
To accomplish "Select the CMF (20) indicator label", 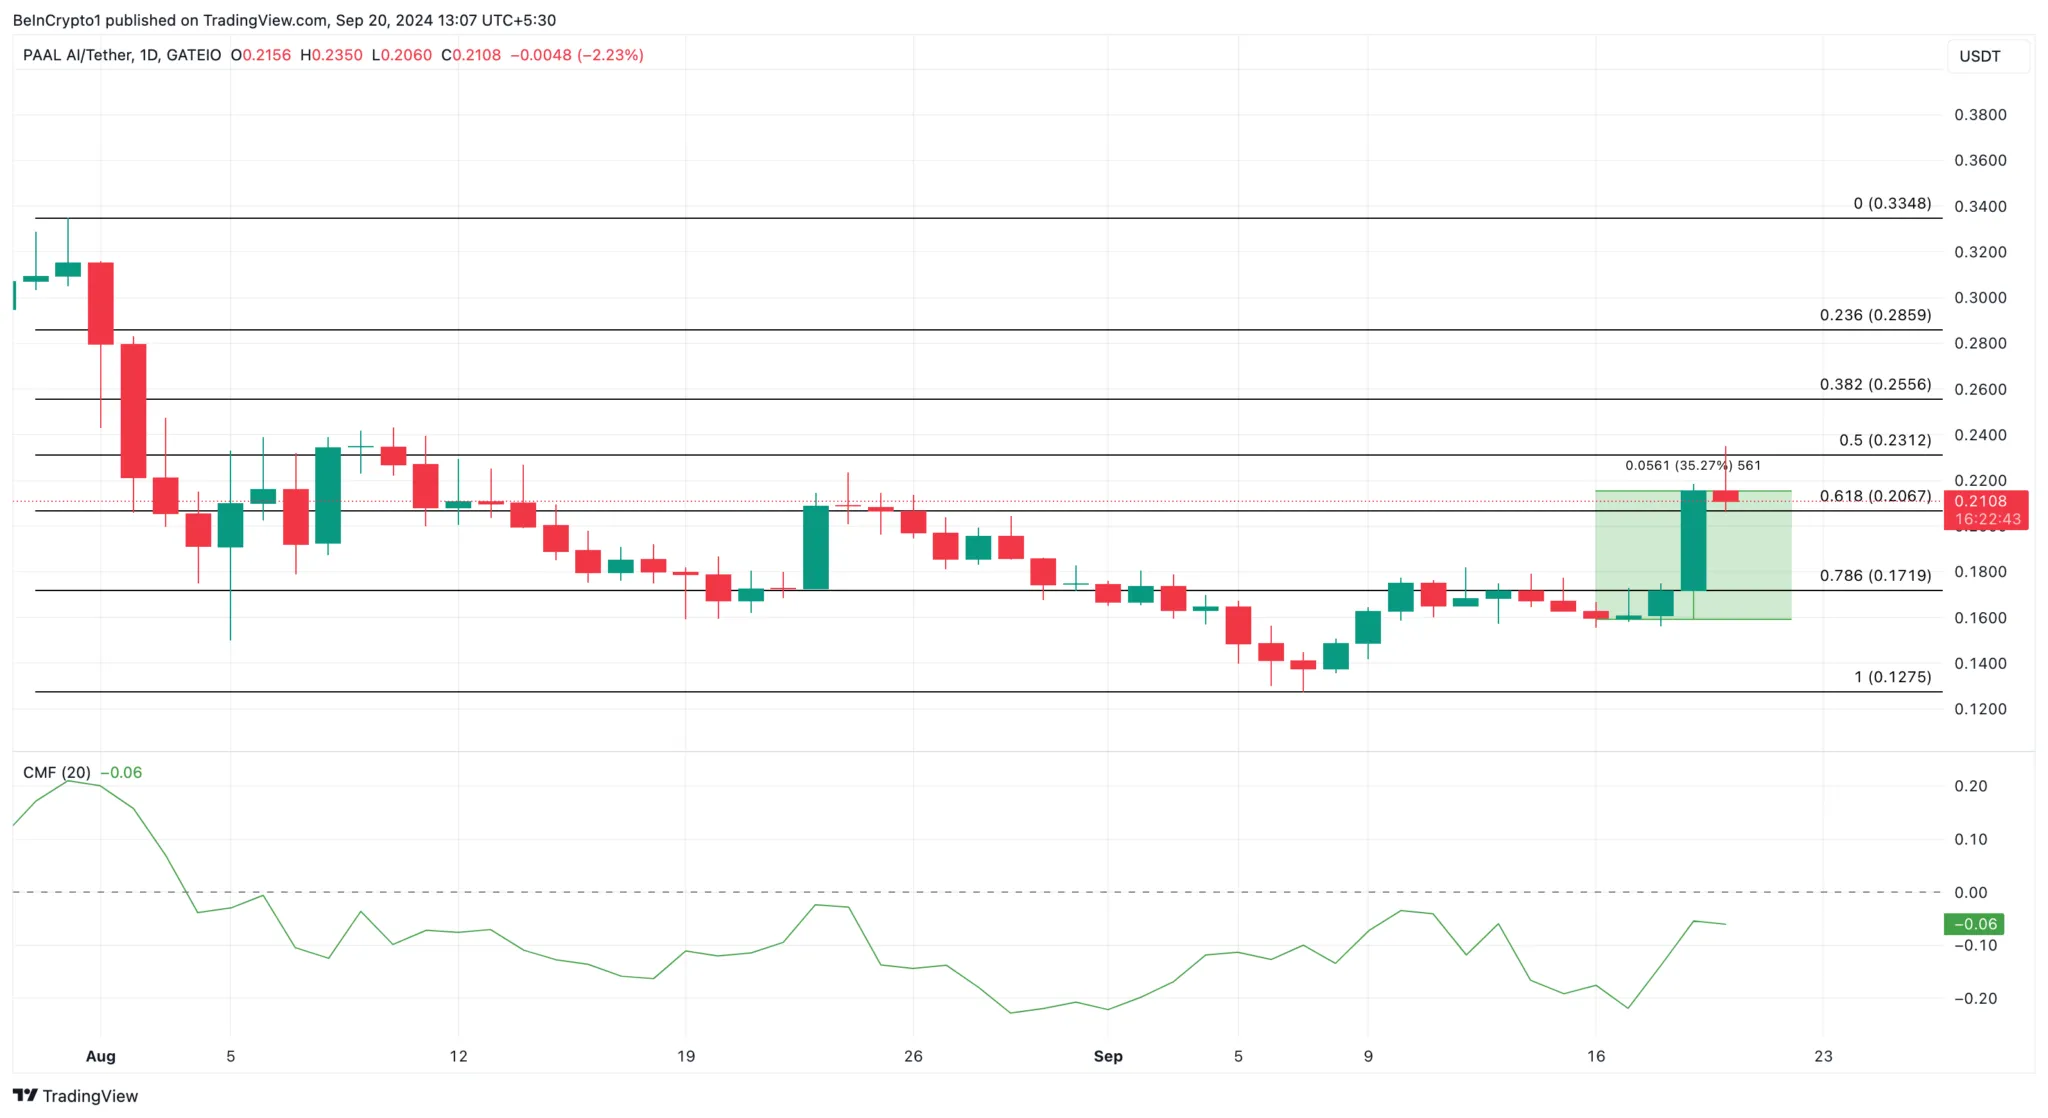I will coord(57,772).
